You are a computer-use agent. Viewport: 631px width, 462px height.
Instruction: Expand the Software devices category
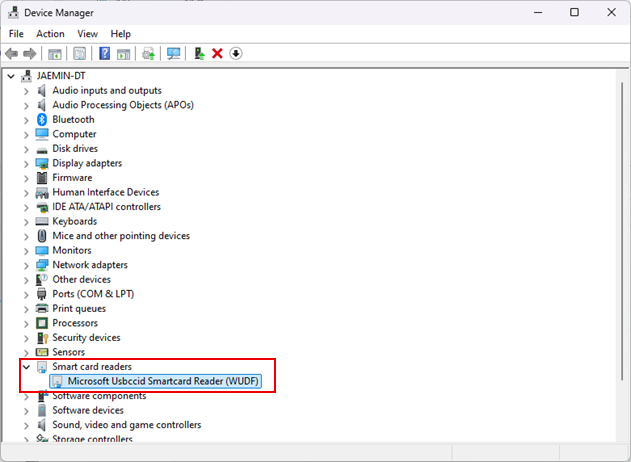[26, 411]
